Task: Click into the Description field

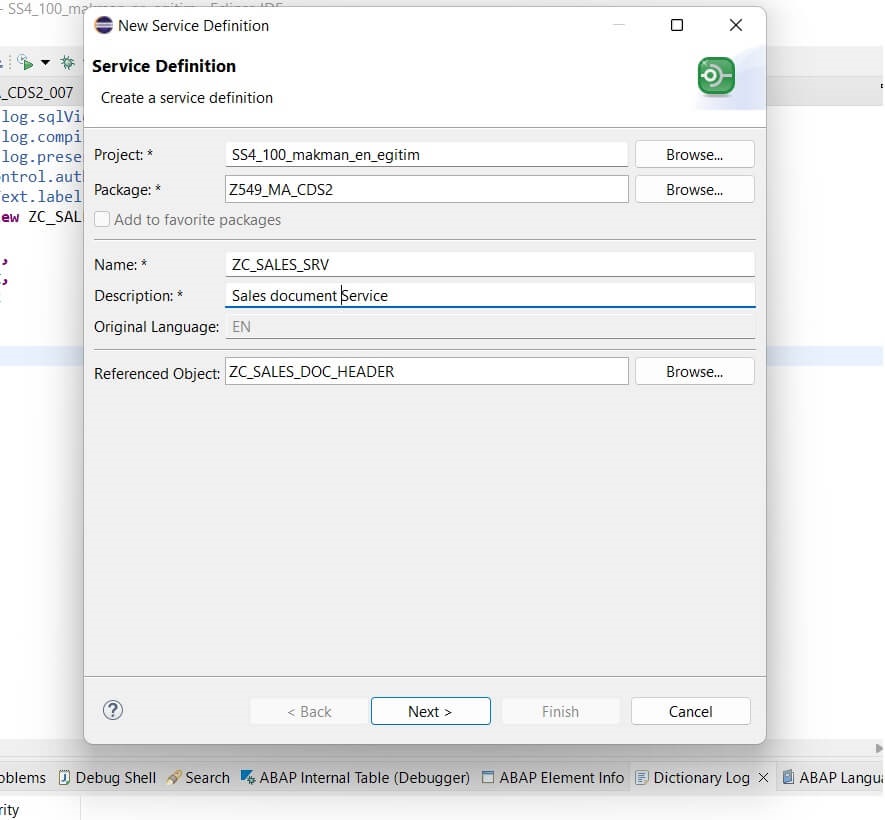Action: [x=490, y=295]
